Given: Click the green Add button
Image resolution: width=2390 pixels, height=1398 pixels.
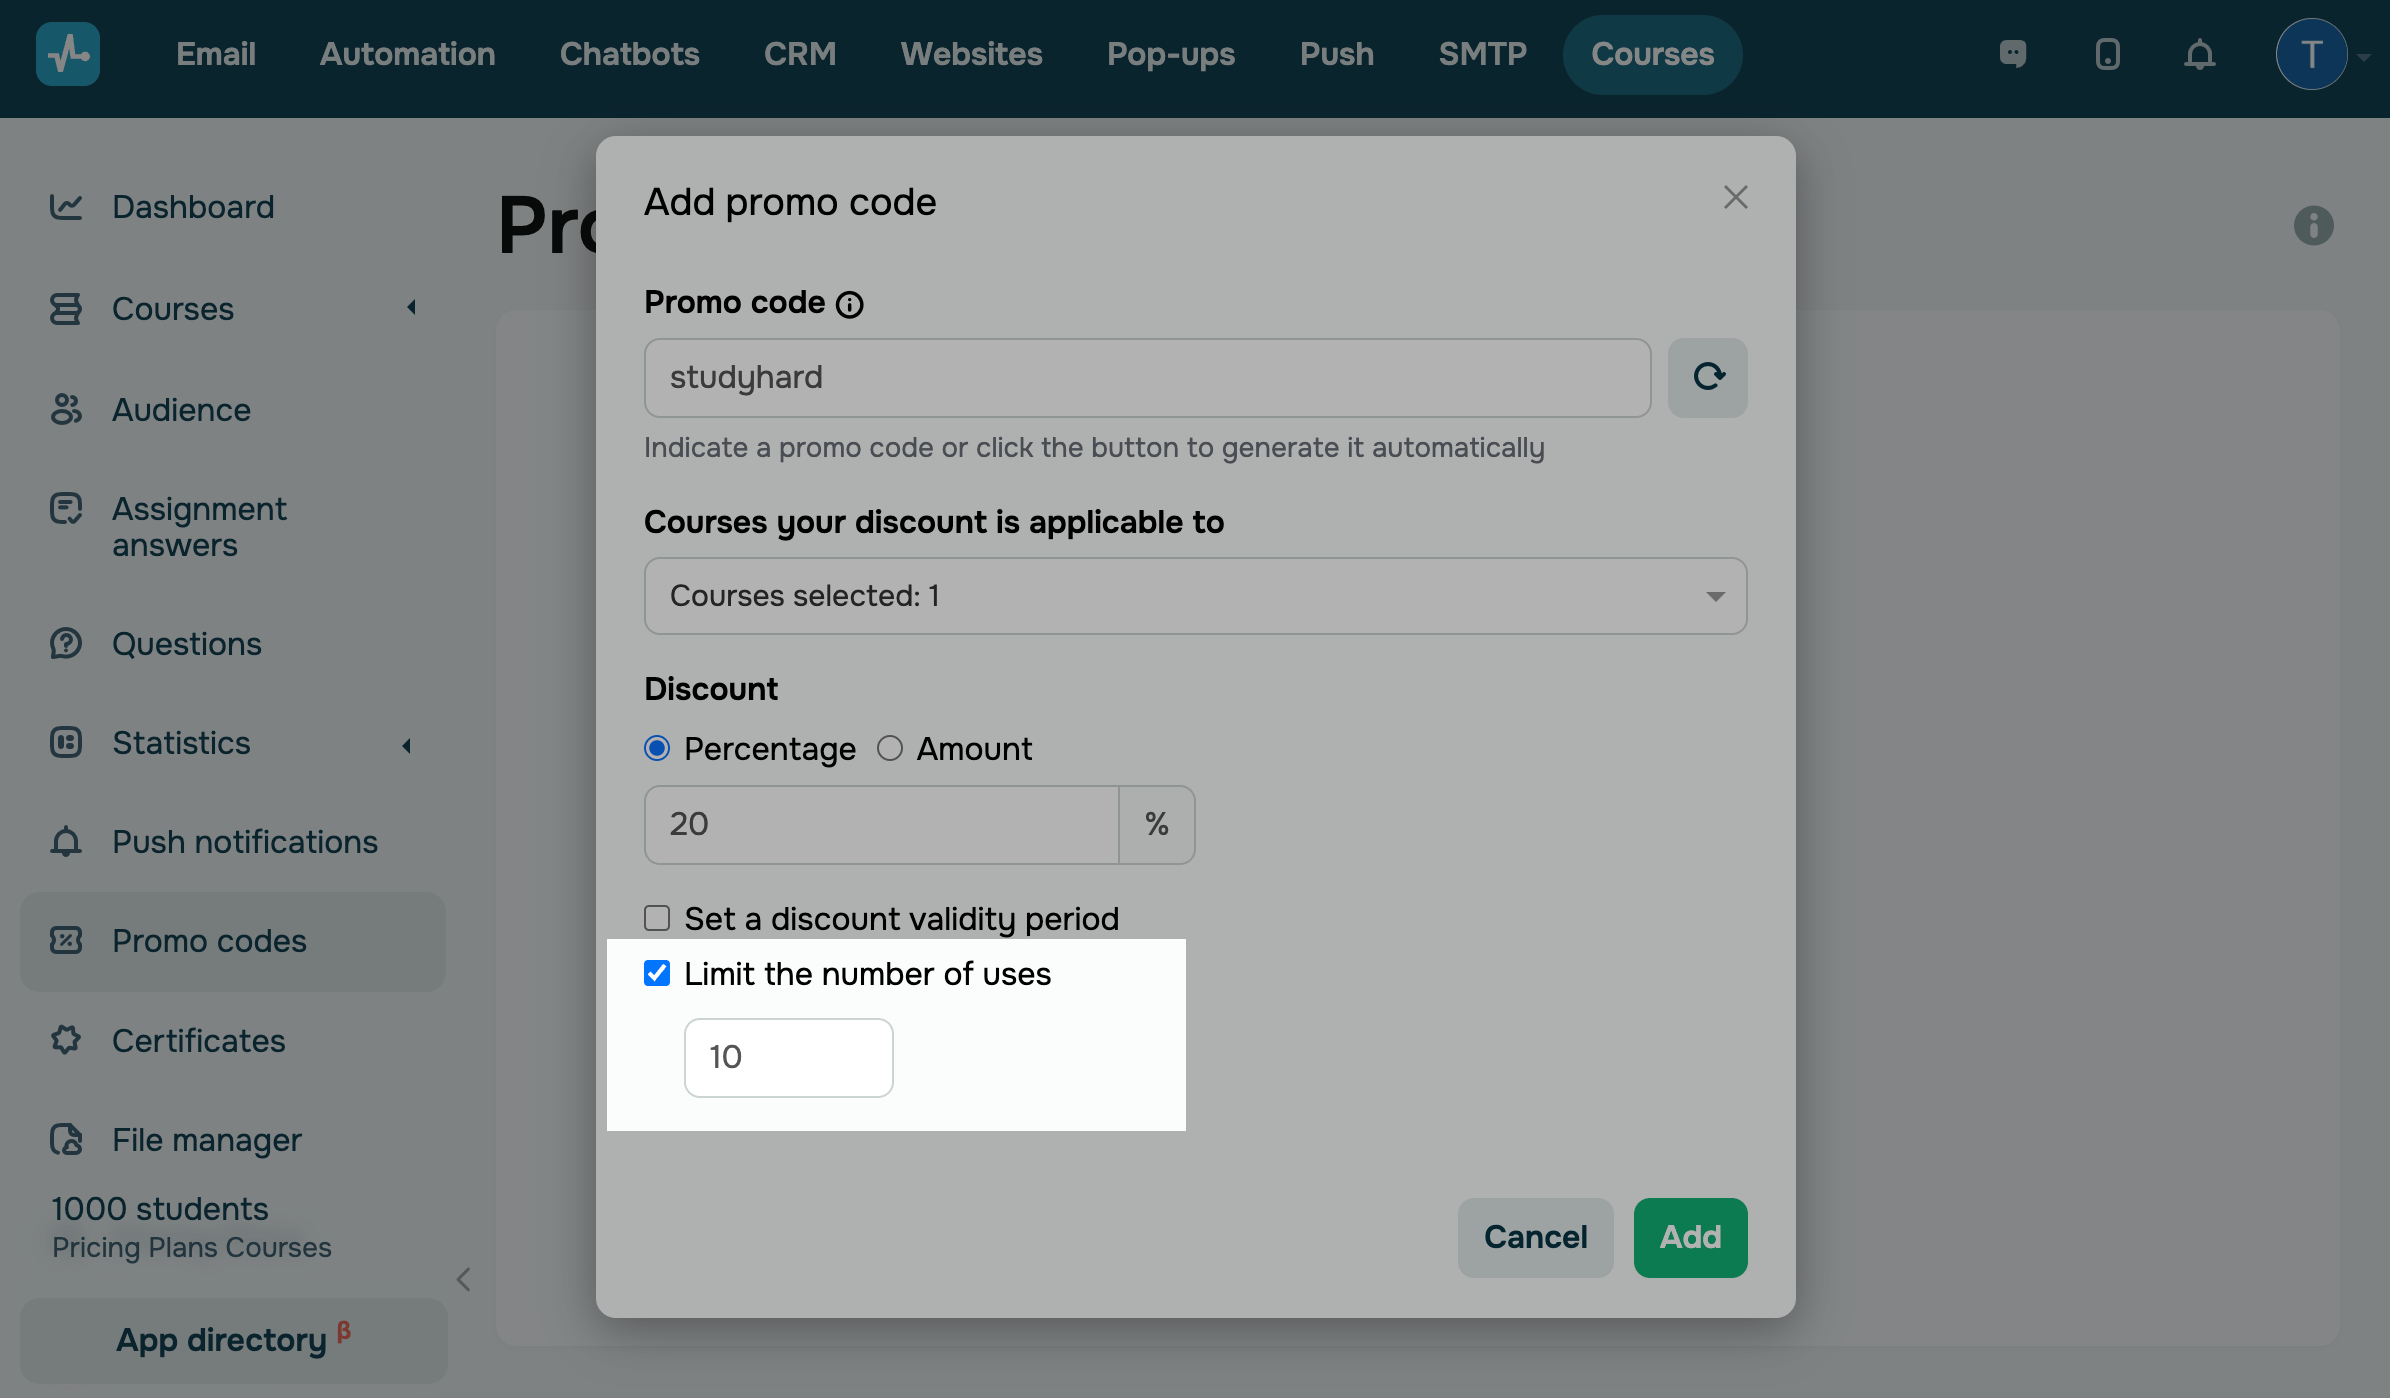Looking at the screenshot, I should coord(1690,1237).
